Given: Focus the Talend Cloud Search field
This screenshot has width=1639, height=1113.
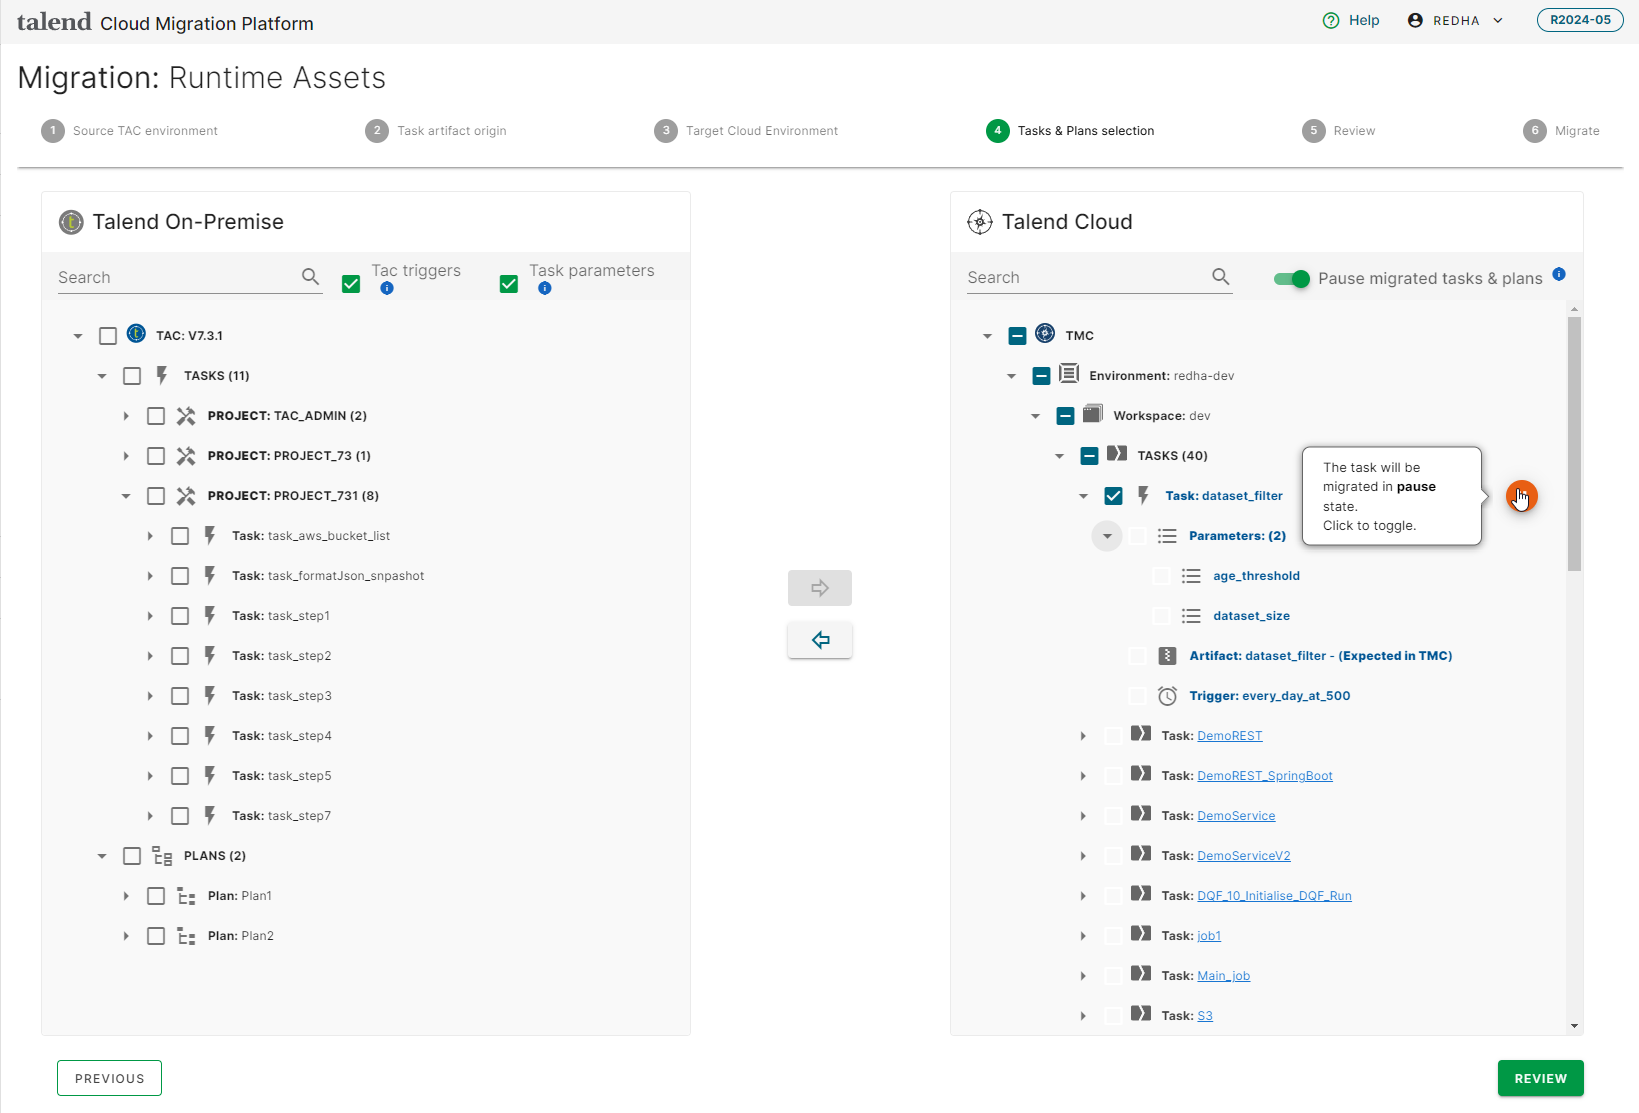Looking at the screenshot, I should pyautogui.click(x=1087, y=277).
